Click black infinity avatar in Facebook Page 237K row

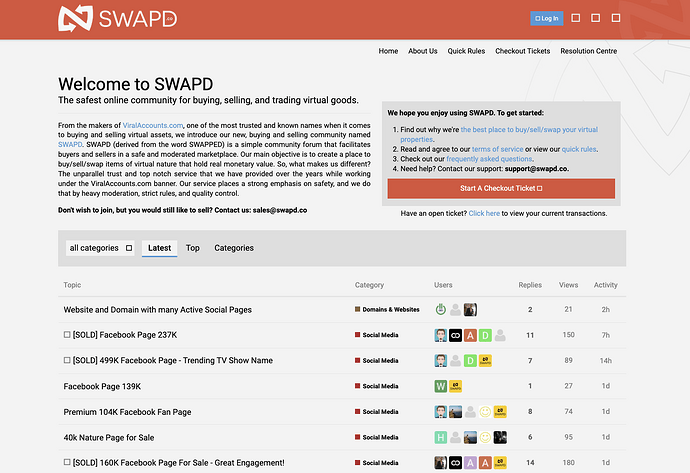(x=455, y=335)
